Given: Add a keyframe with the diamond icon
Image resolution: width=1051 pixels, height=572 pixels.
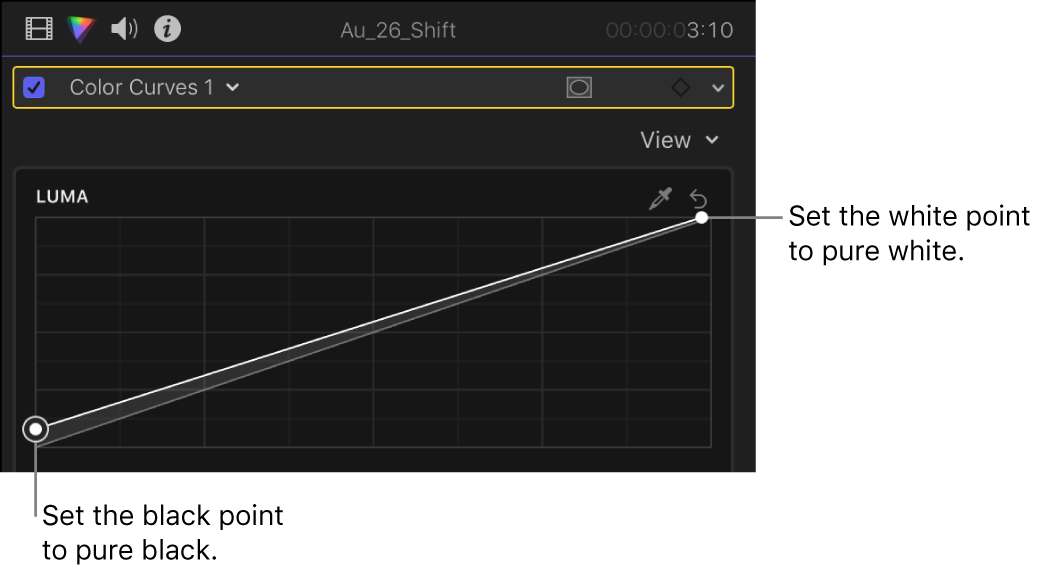Looking at the screenshot, I should click(x=680, y=88).
